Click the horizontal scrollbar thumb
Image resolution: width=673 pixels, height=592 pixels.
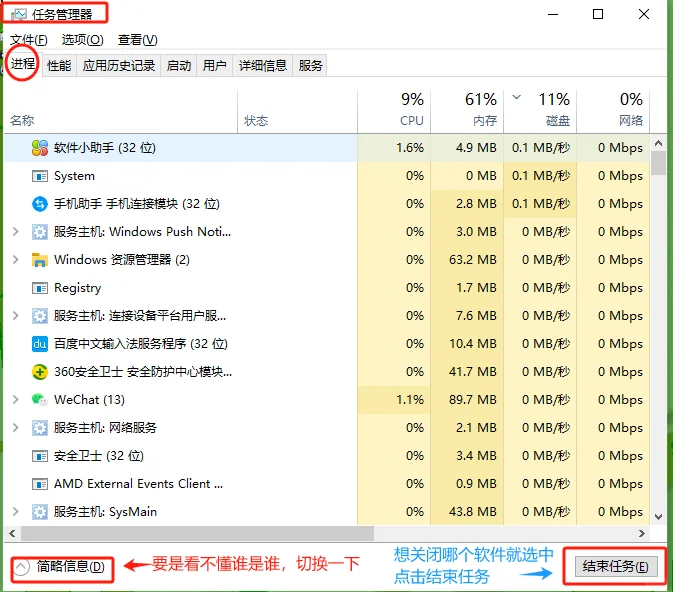click(197, 534)
